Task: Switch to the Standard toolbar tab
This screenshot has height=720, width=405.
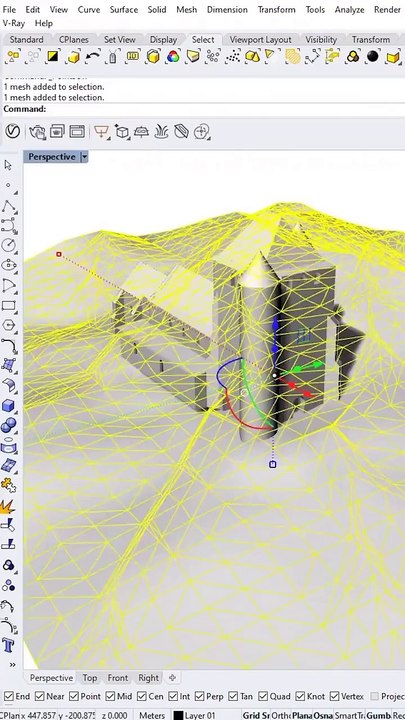Action: pyautogui.click(x=27, y=39)
